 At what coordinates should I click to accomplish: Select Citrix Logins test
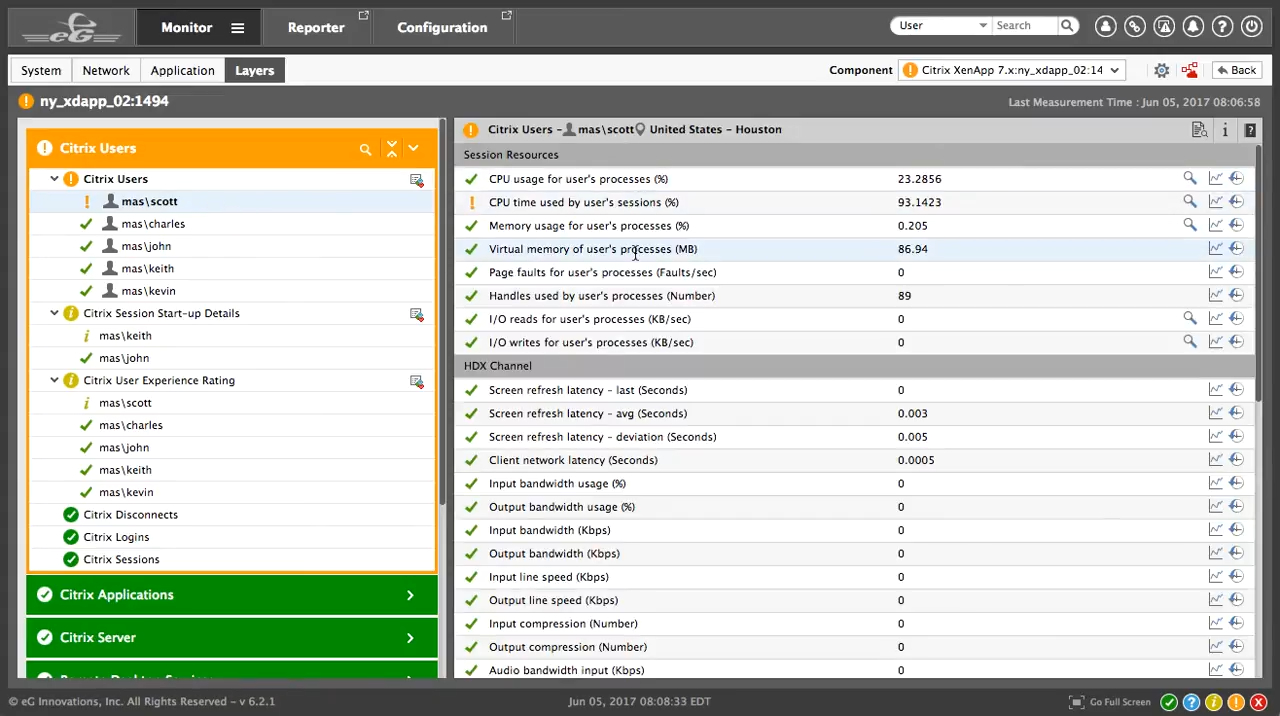116,537
